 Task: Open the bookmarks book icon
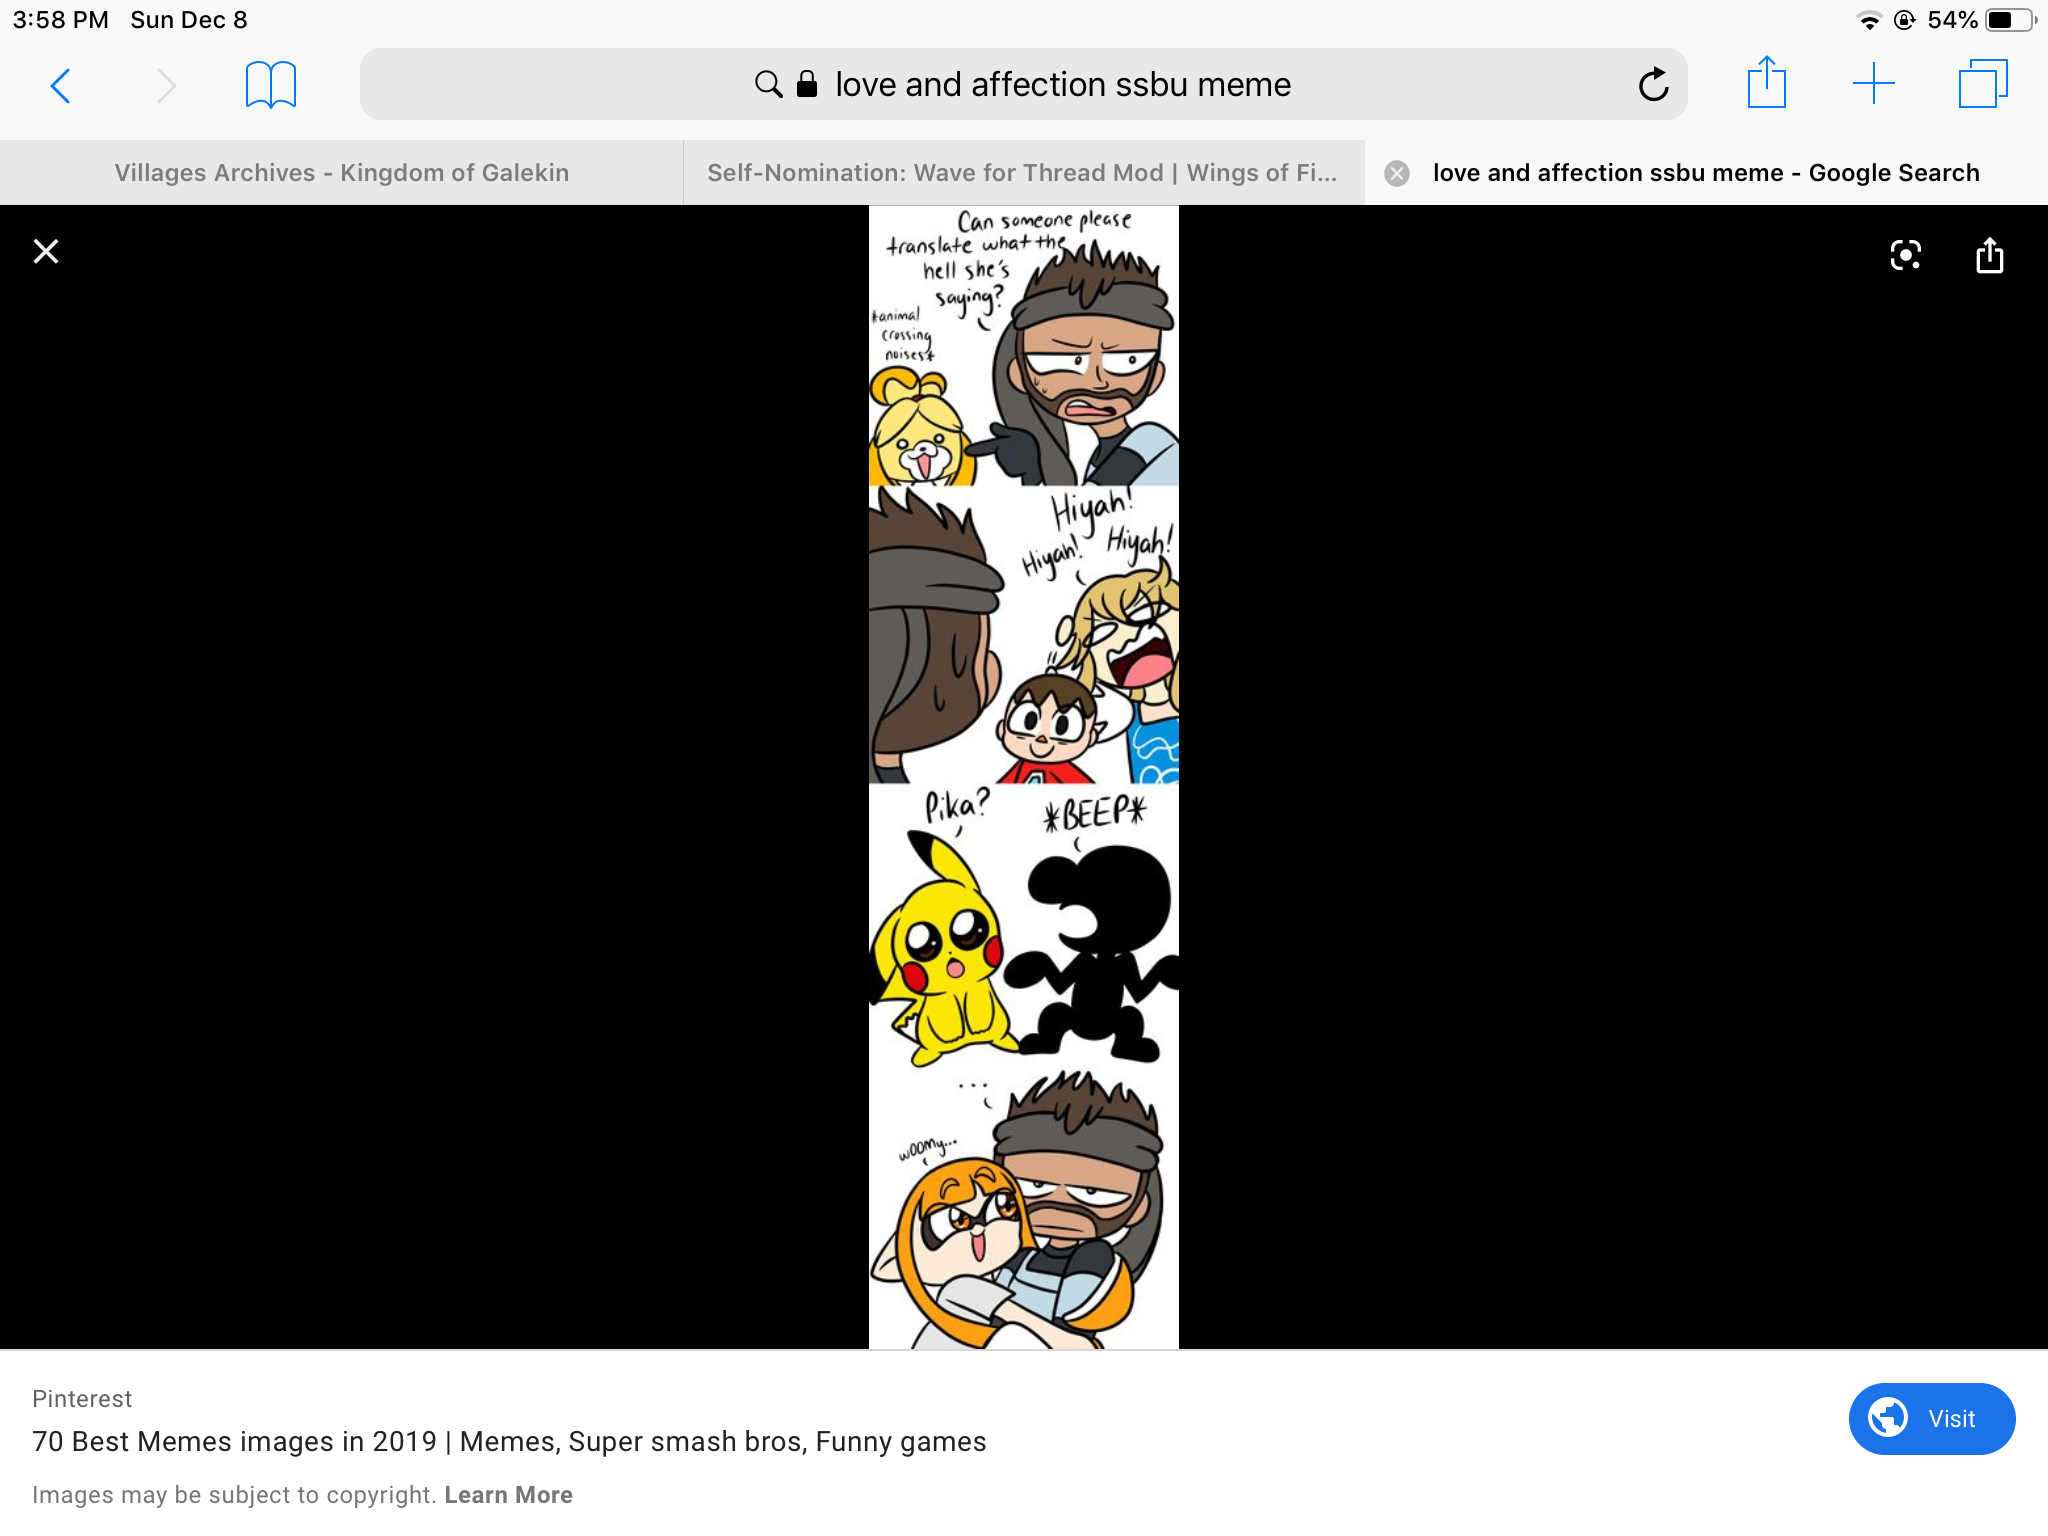coord(271,85)
